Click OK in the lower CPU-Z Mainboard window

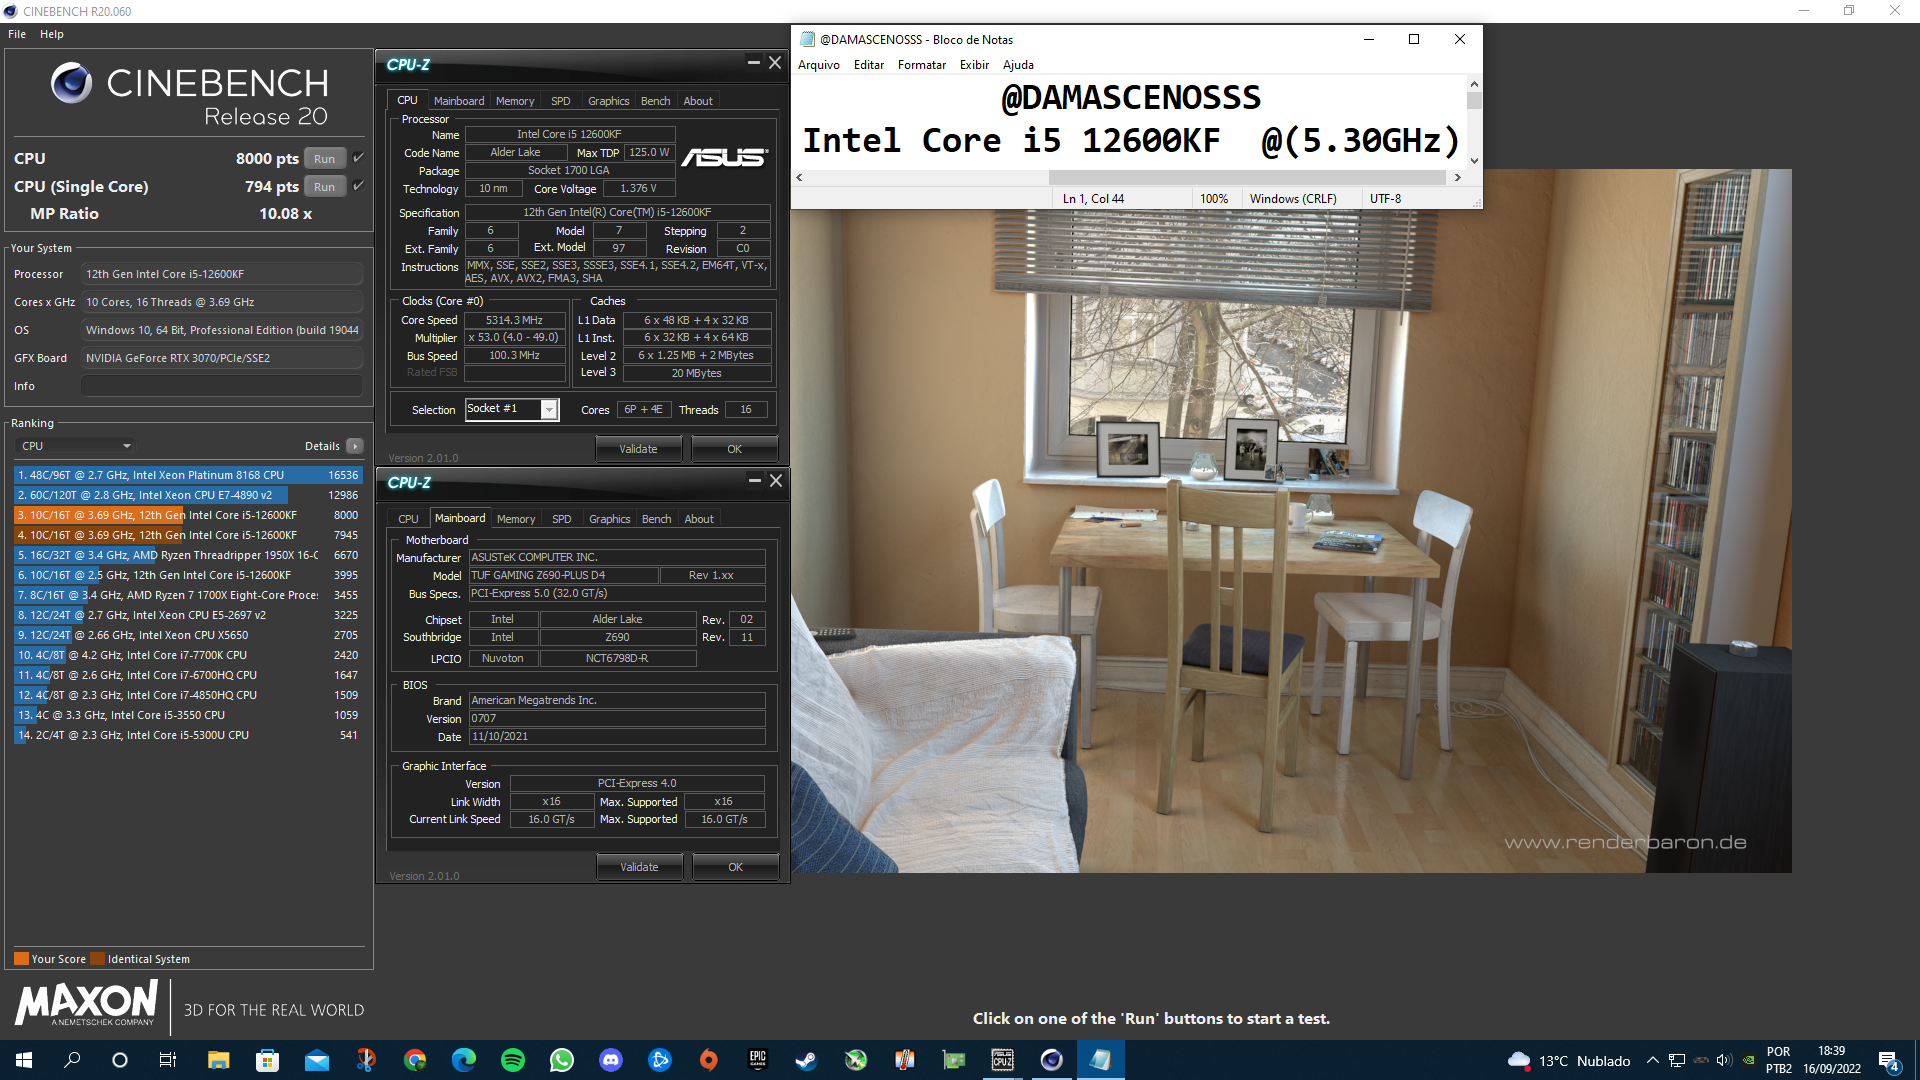(736, 867)
